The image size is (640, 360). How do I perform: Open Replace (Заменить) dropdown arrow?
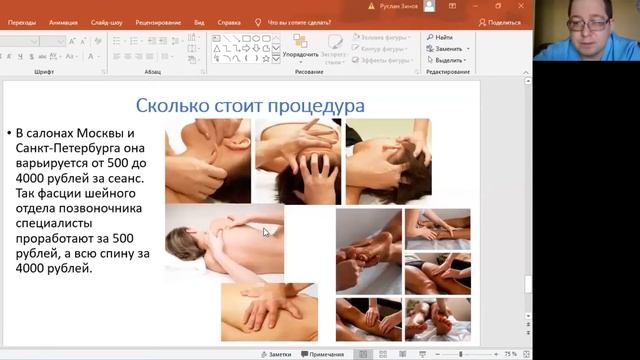point(468,49)
